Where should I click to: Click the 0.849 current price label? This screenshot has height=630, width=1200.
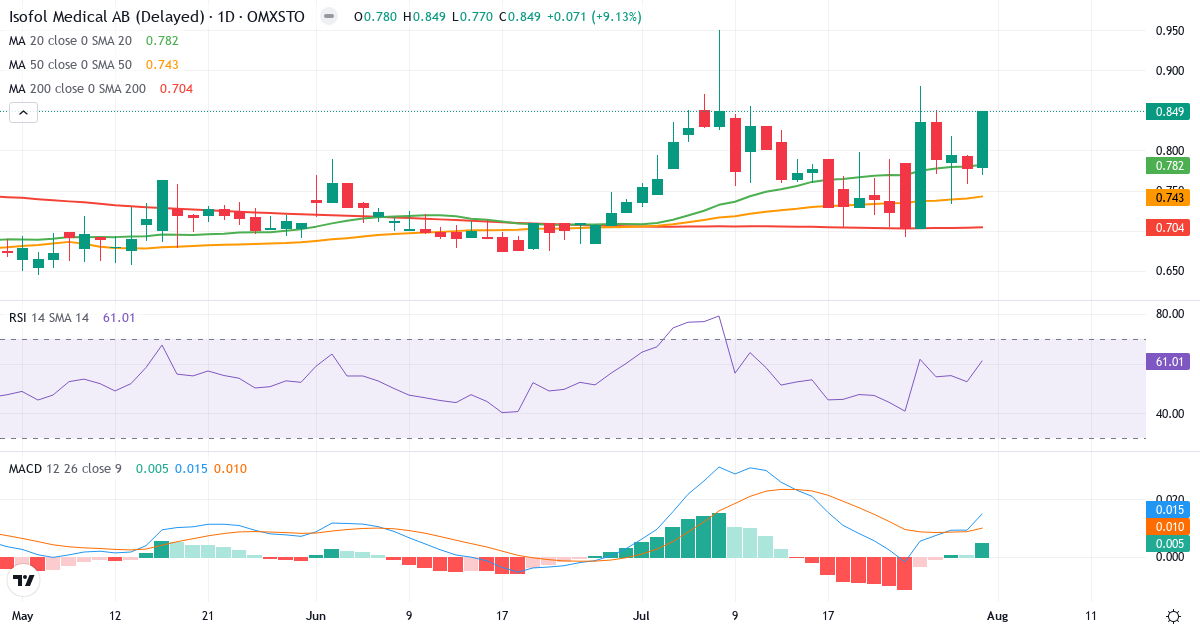pyautogui.click(x=1168, y=111)
